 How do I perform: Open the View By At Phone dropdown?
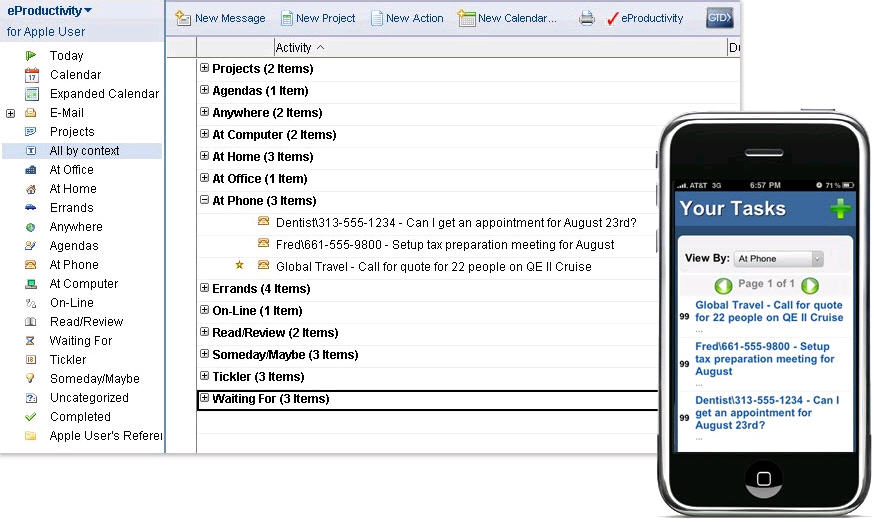pyautogui.click(x=779, y=259)
